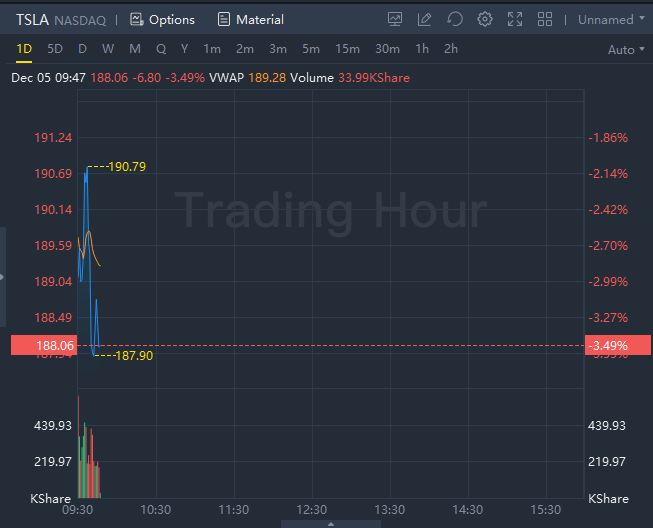Select the 1D timeframe tab
Screen dimensions: 653x528
[24, 49]
